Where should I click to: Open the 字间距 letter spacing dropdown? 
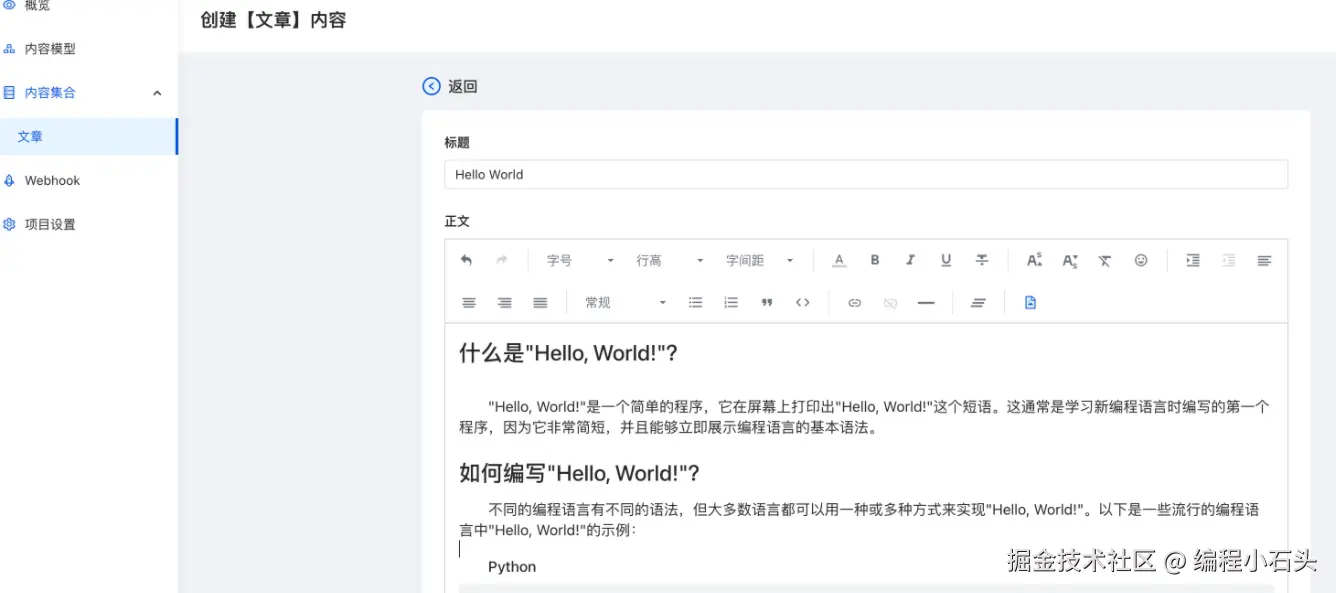pyautogui.click(x=760, y=260)
